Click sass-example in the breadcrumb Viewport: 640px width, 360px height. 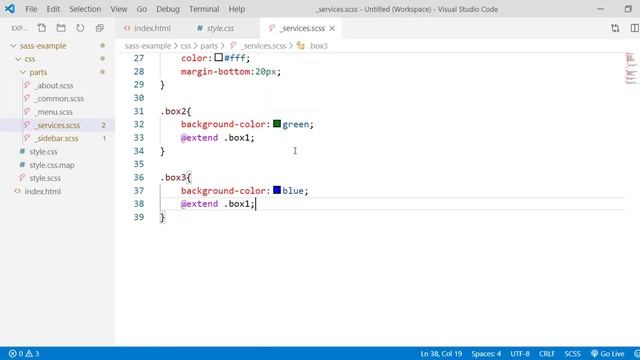pos(148,46)
